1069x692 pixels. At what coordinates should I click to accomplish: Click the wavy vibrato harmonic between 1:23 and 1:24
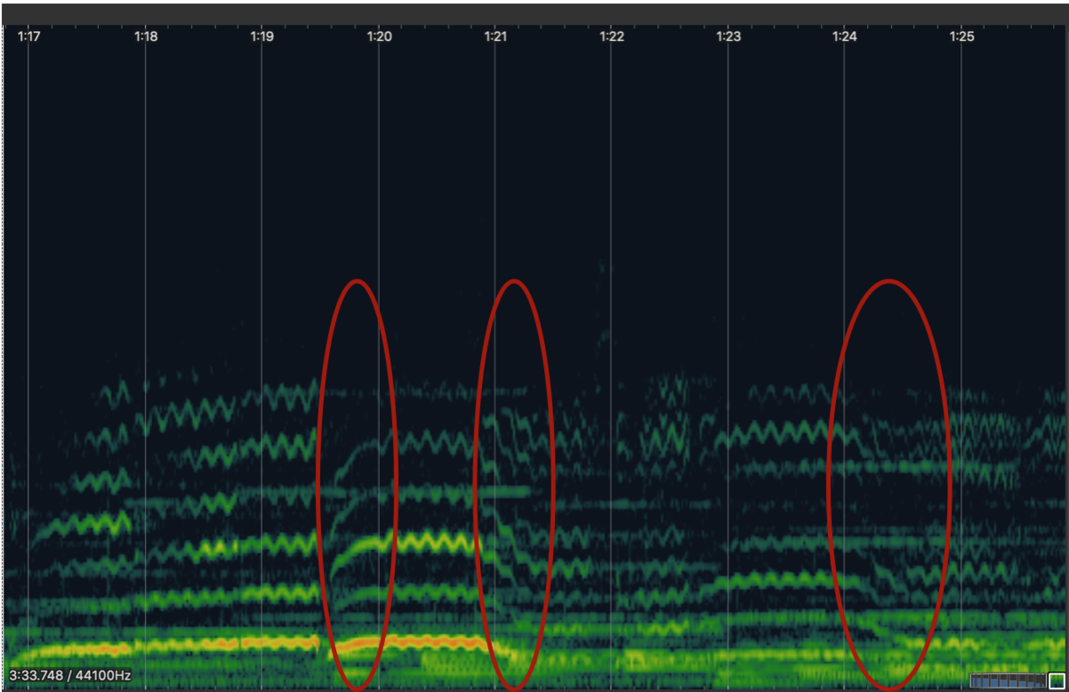click(780, 432)
